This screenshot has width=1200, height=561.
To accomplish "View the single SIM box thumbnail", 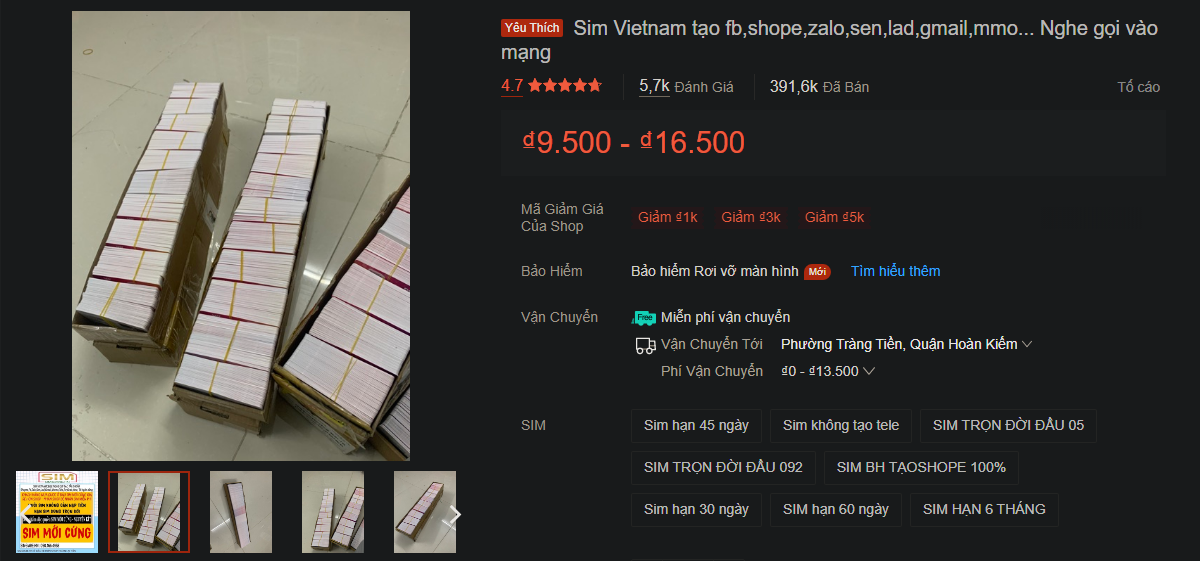I will coord(241,511).
